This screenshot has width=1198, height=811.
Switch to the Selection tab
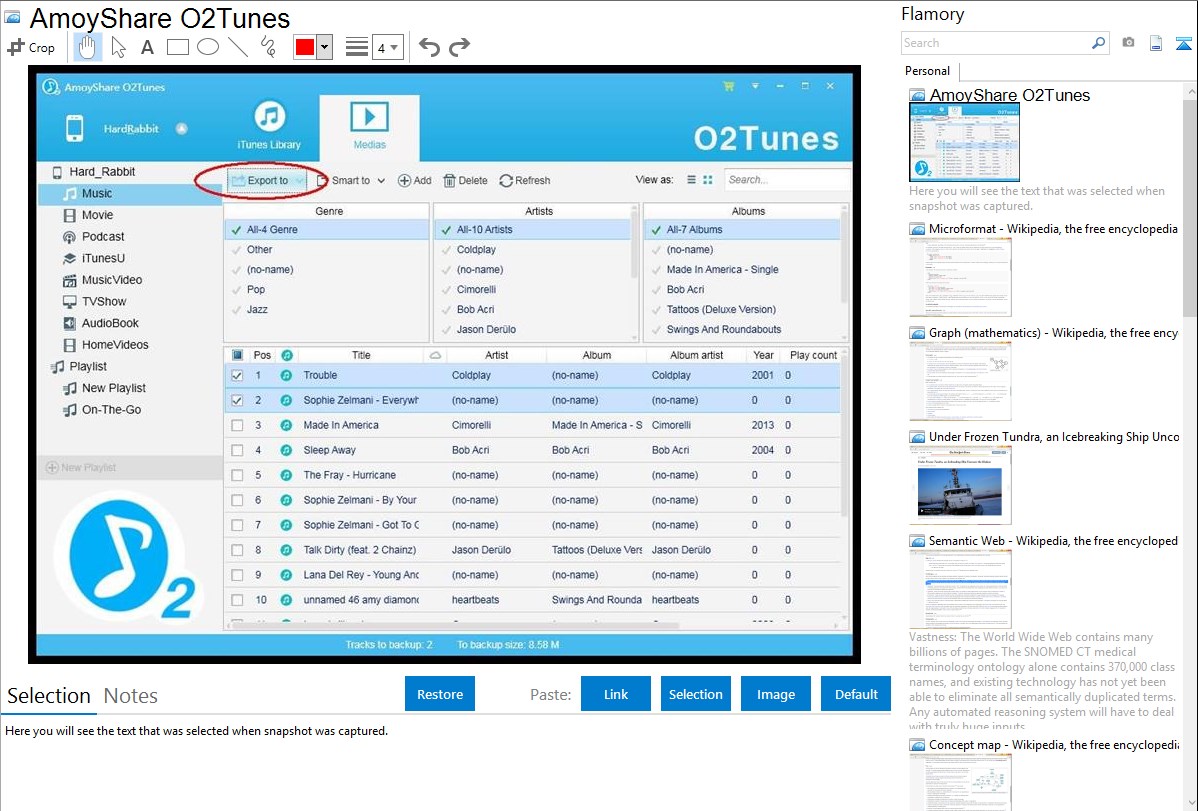point(49,696)
